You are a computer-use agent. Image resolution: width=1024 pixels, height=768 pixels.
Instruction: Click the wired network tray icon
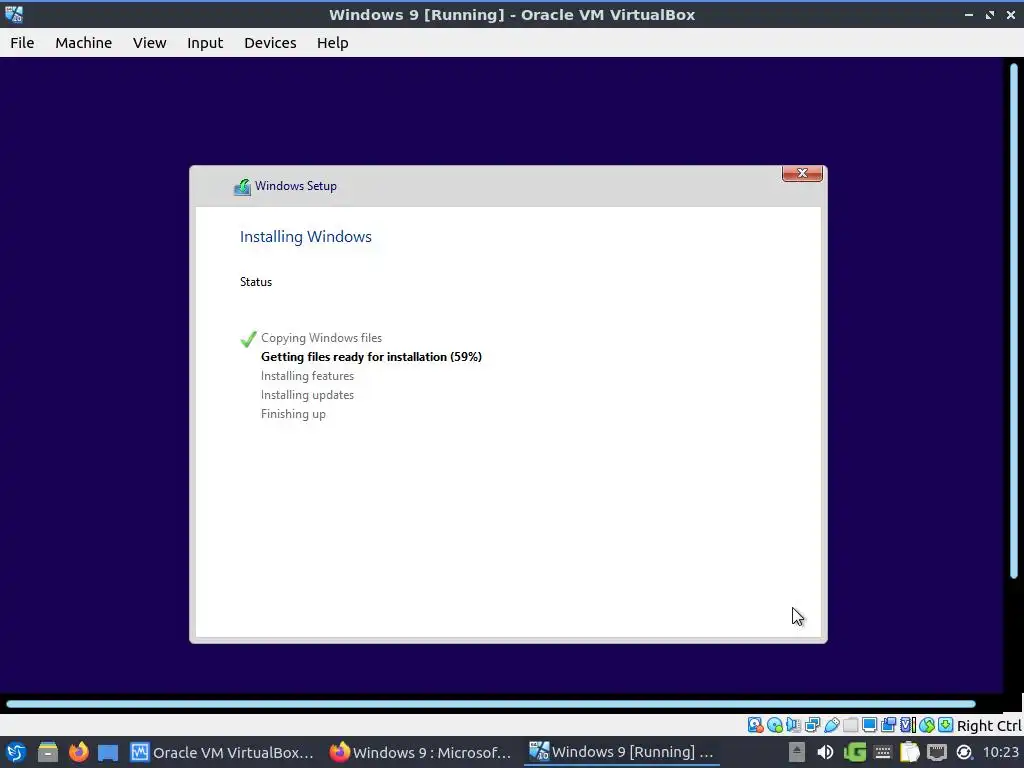tap(937, 752)
